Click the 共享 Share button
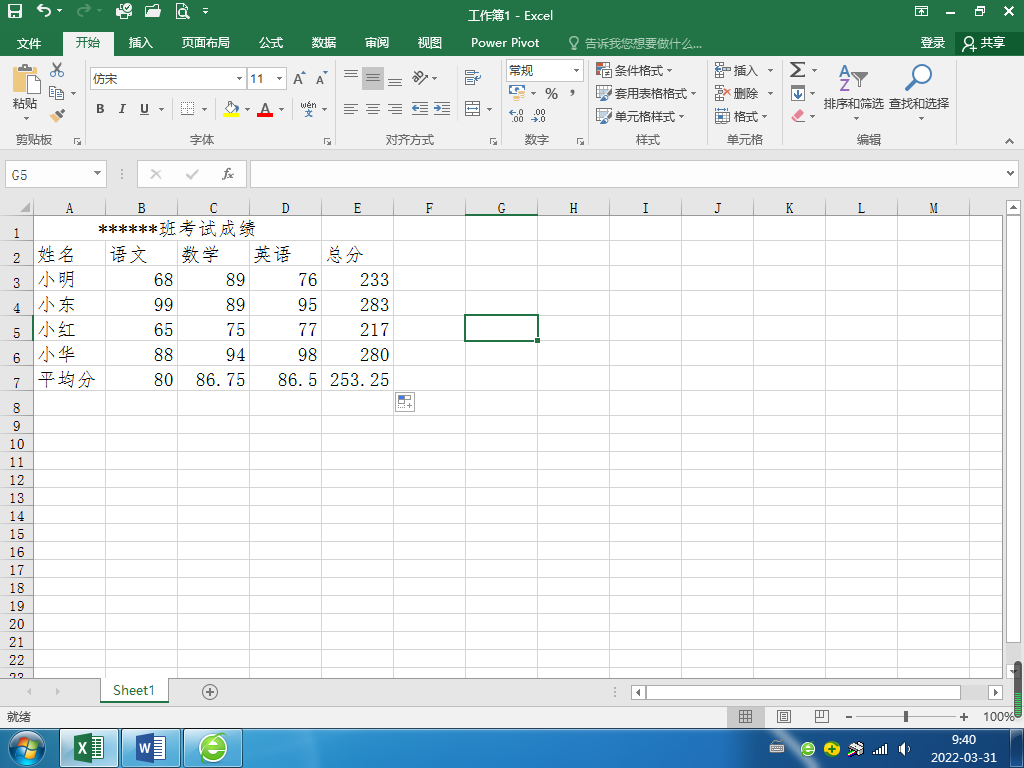1024x768 pixels. point(984,43)
